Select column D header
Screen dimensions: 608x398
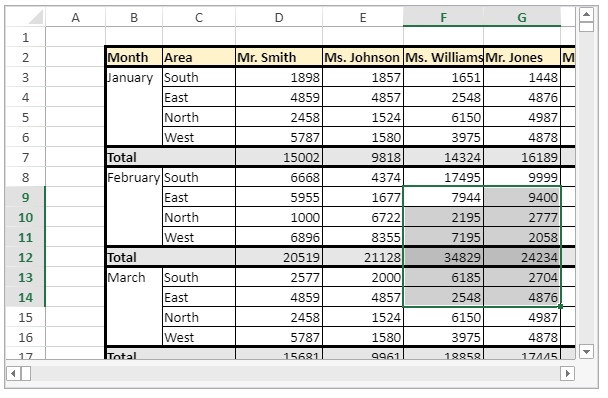279,17
